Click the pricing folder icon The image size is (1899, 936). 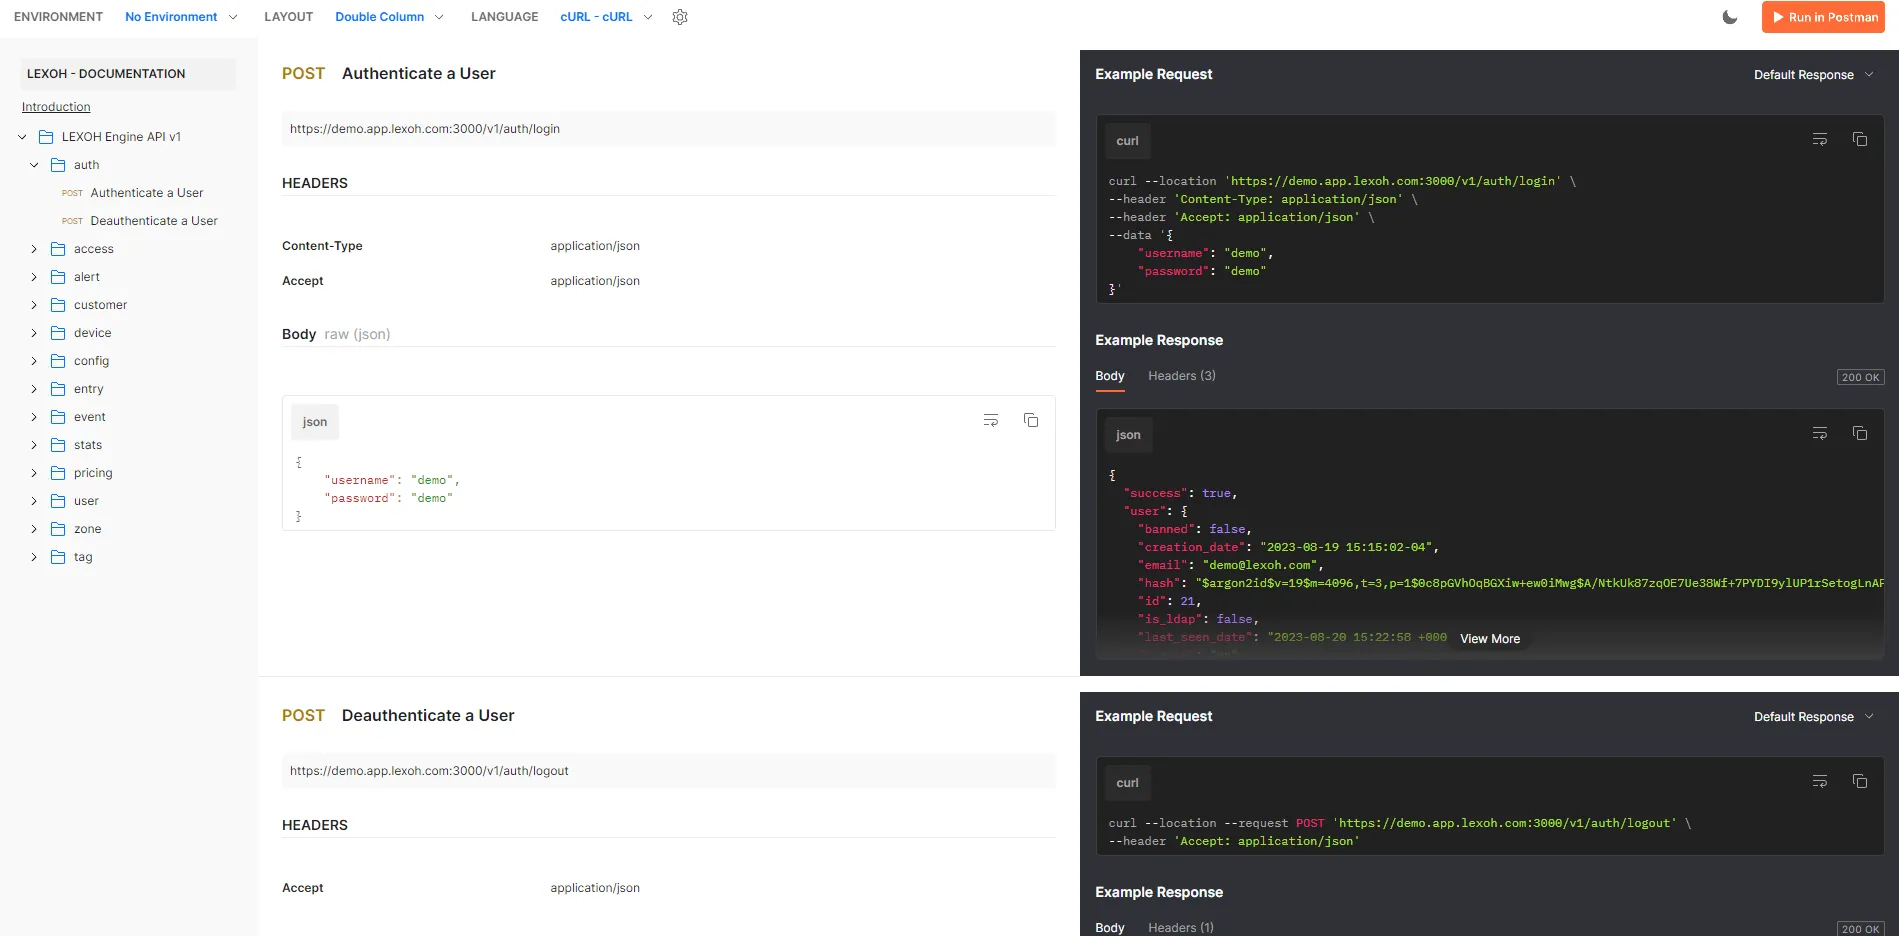pyautogui.click(x=58, y=473)
